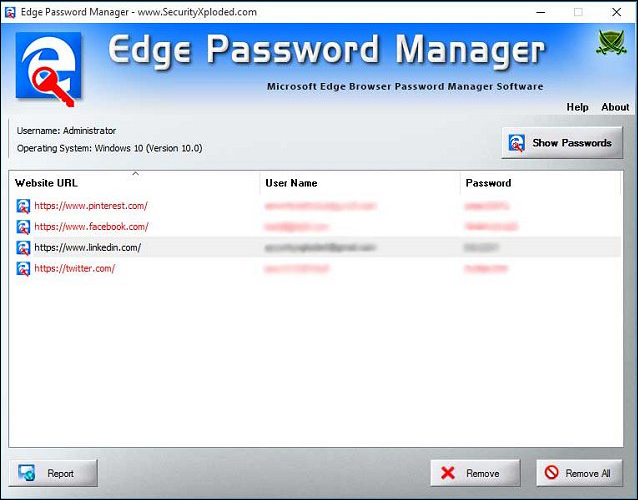Open the Help menu
The height and width of the screenshot is (500, 638).
(x=577, y=107)
